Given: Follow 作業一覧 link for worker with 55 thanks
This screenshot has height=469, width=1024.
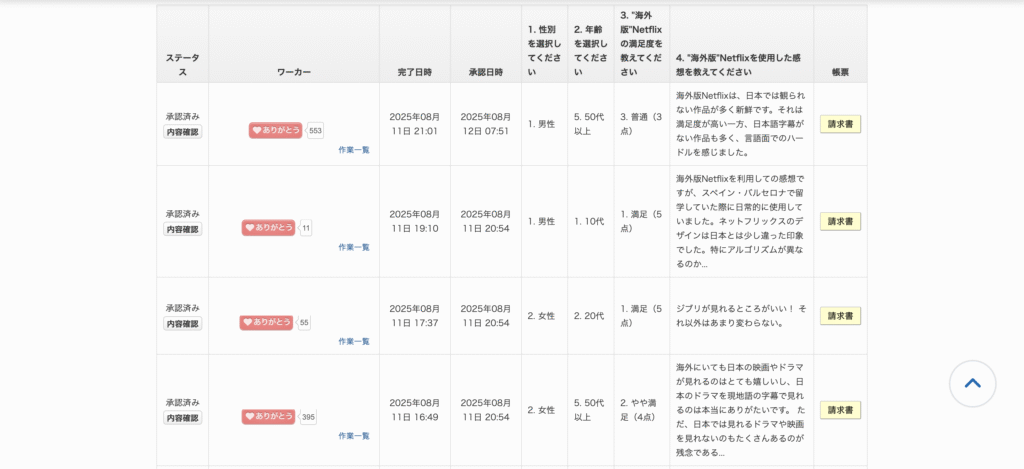Looking at the screenshot, I should [353, 341].
